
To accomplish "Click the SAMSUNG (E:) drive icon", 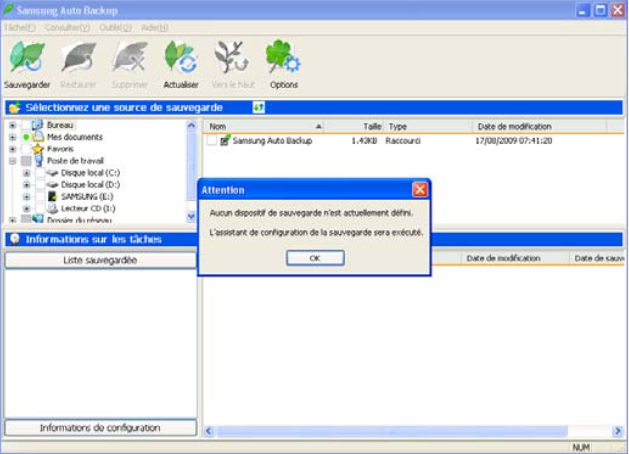I will 52,197.
